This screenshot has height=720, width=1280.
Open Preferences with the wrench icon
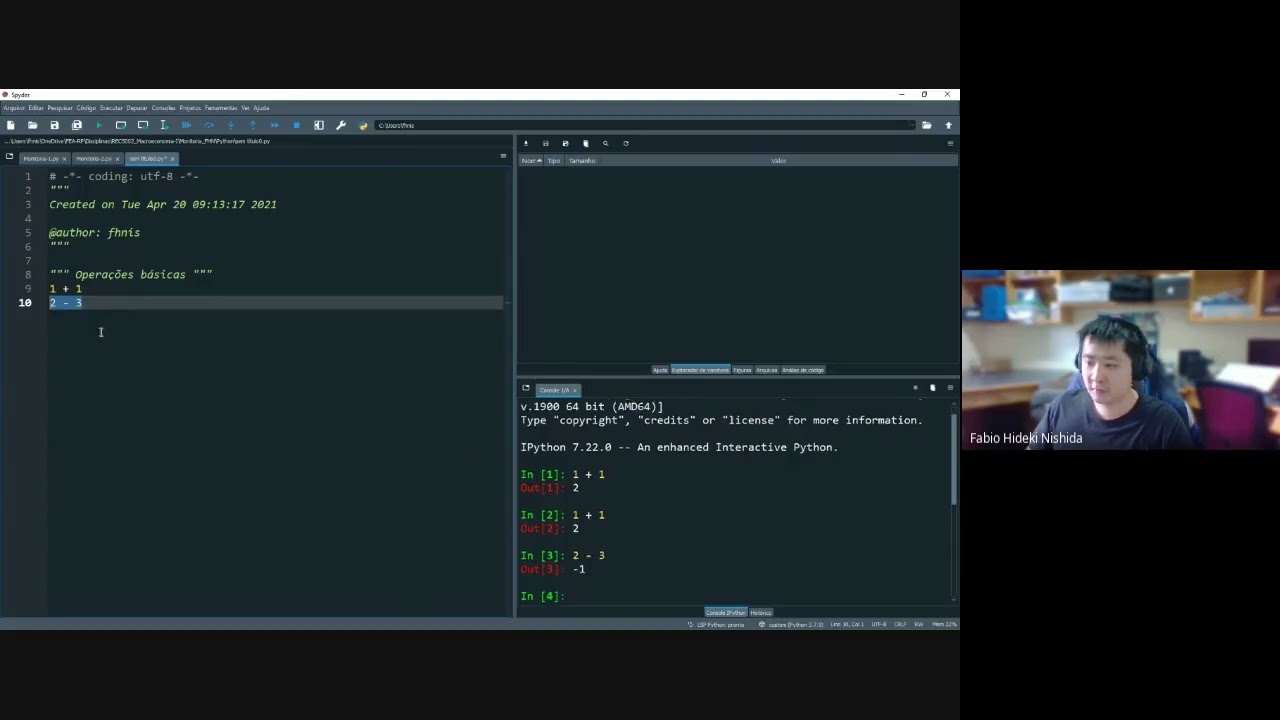tap(341, 125)
